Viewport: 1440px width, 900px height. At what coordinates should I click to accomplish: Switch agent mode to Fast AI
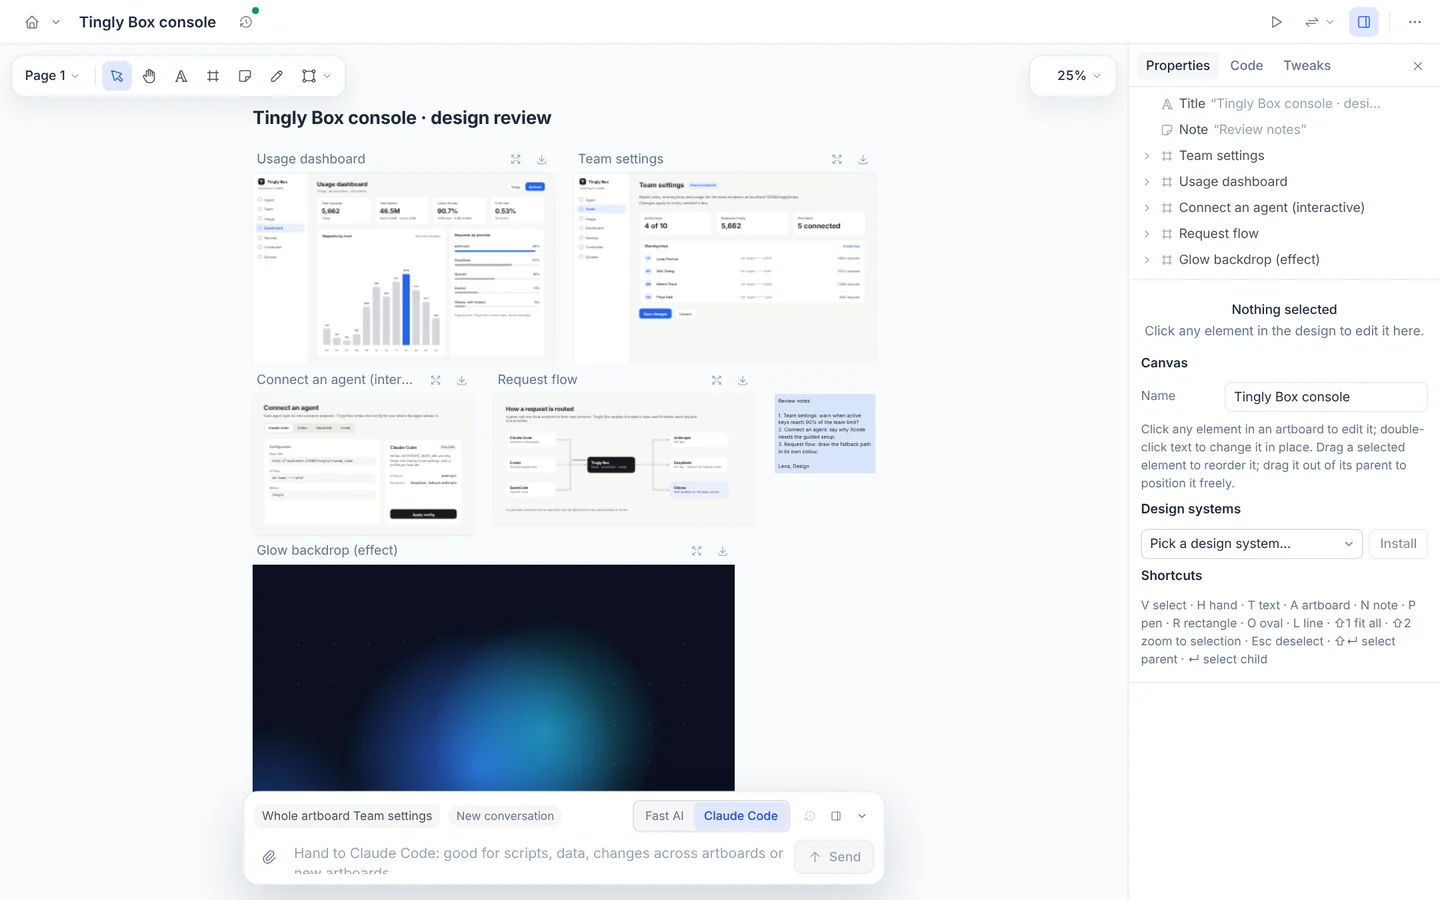[x=664, y=816]
